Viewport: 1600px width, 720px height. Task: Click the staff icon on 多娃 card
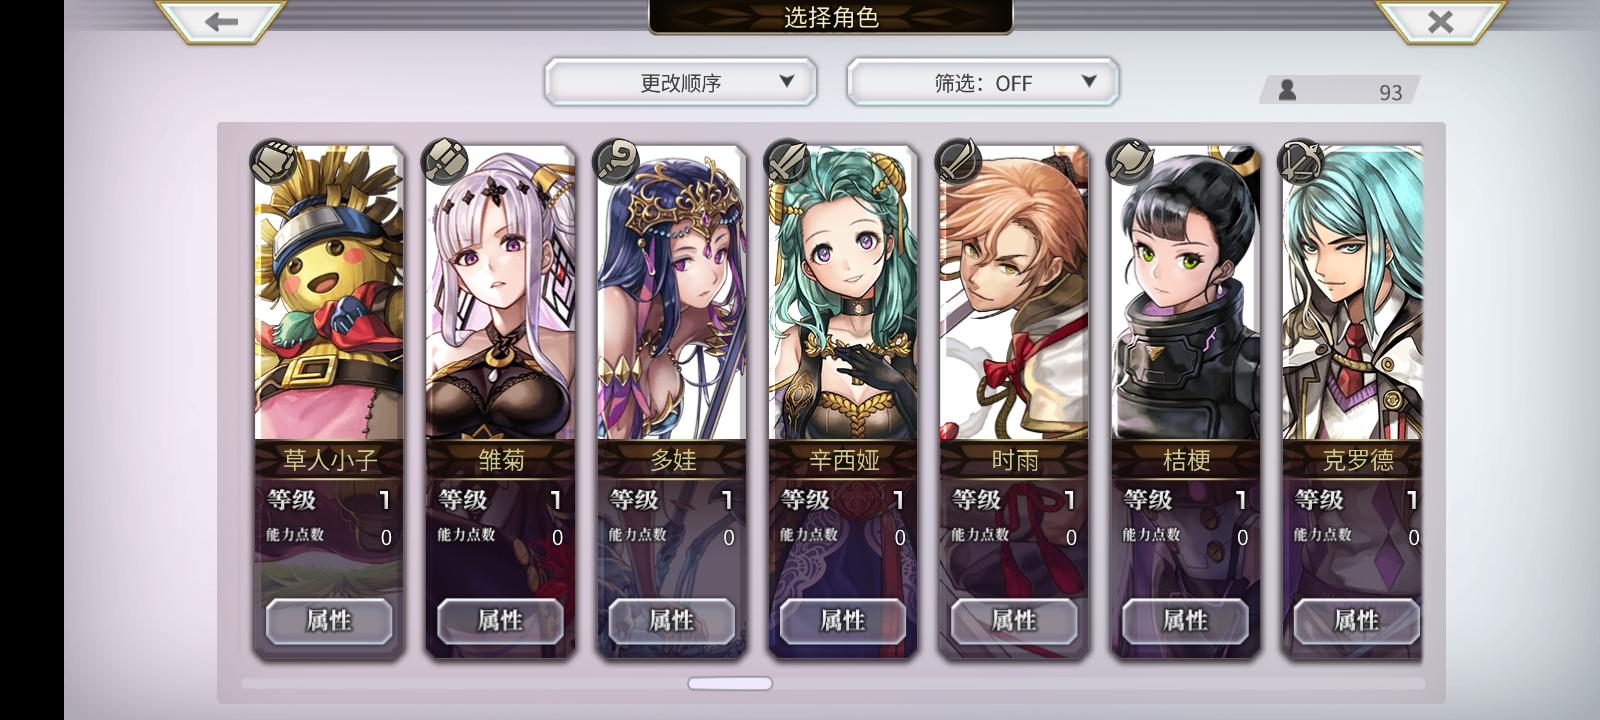pyautogui.click(x=616, y=162)
